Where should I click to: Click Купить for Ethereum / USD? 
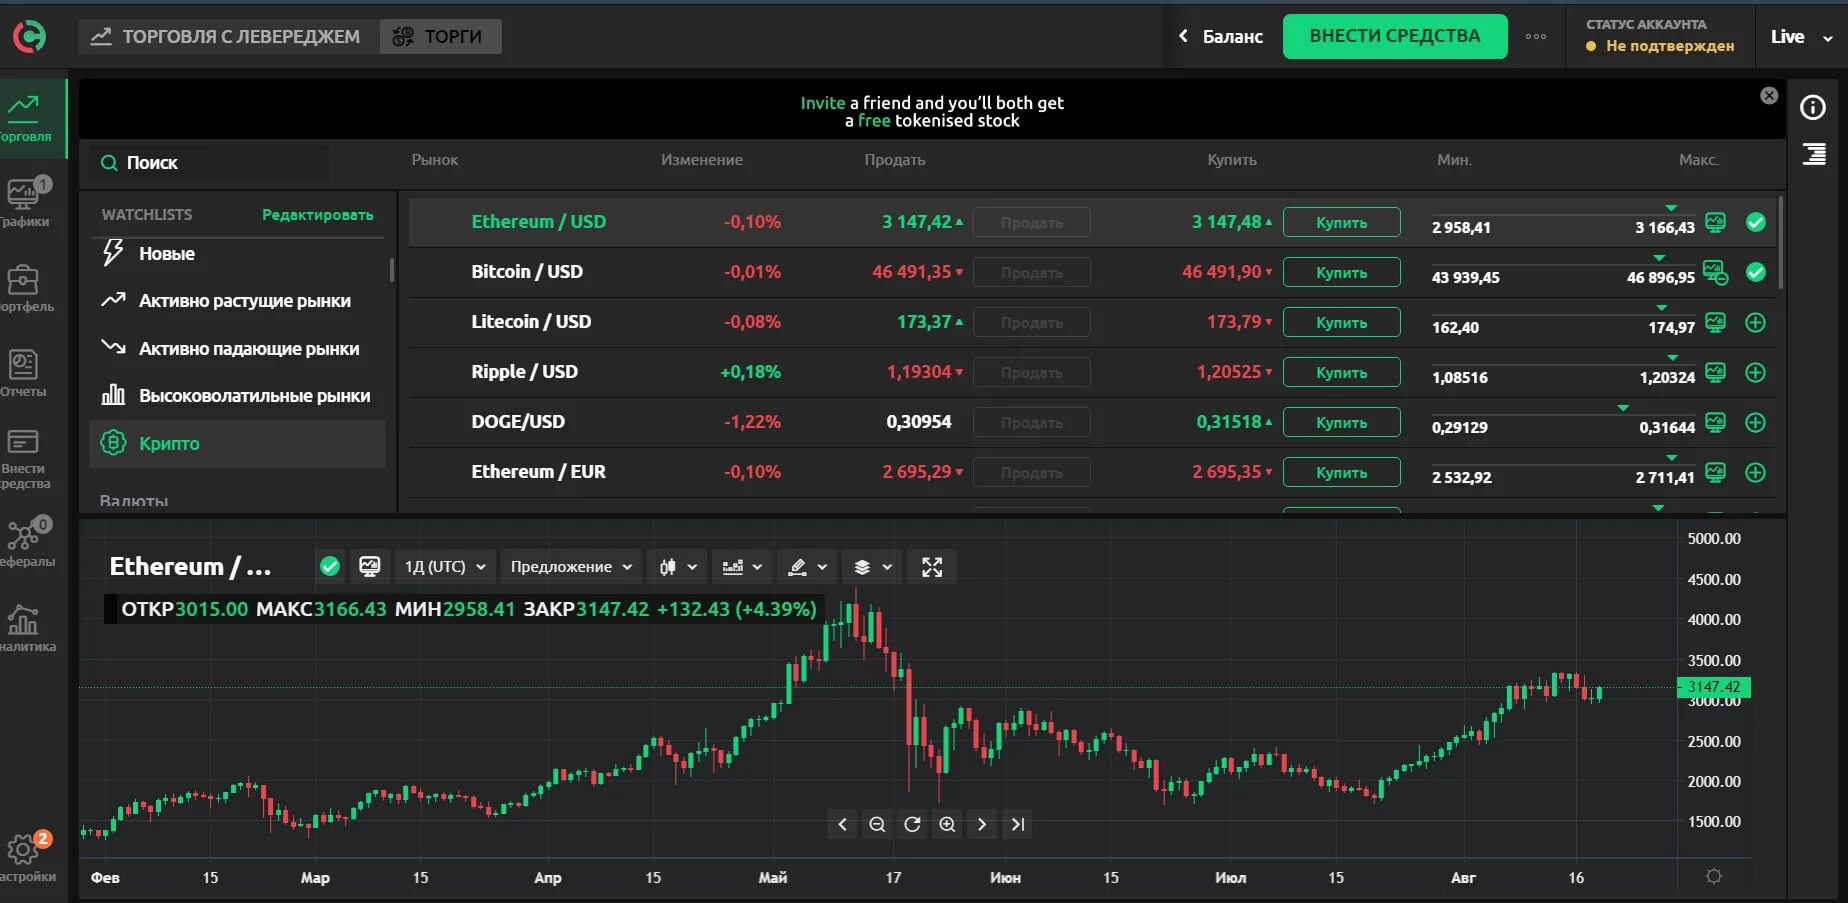tap(1341, 222)
